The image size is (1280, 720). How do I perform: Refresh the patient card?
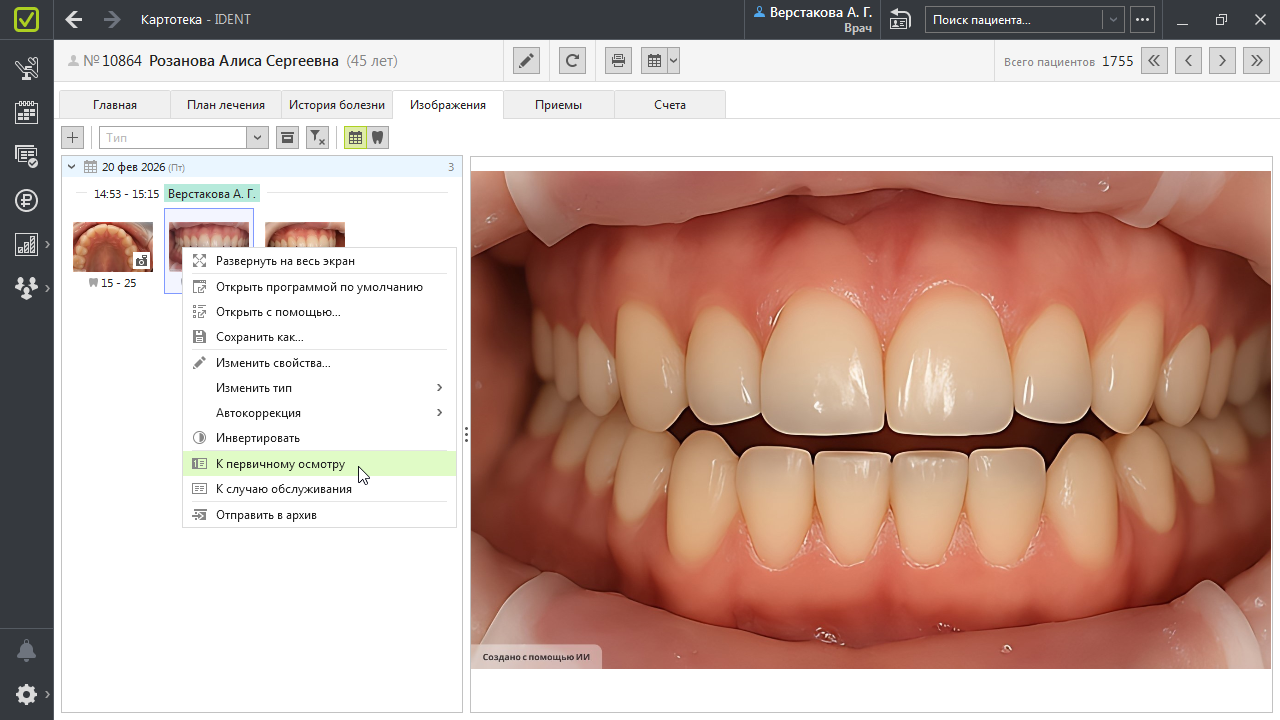coord(572,61)
